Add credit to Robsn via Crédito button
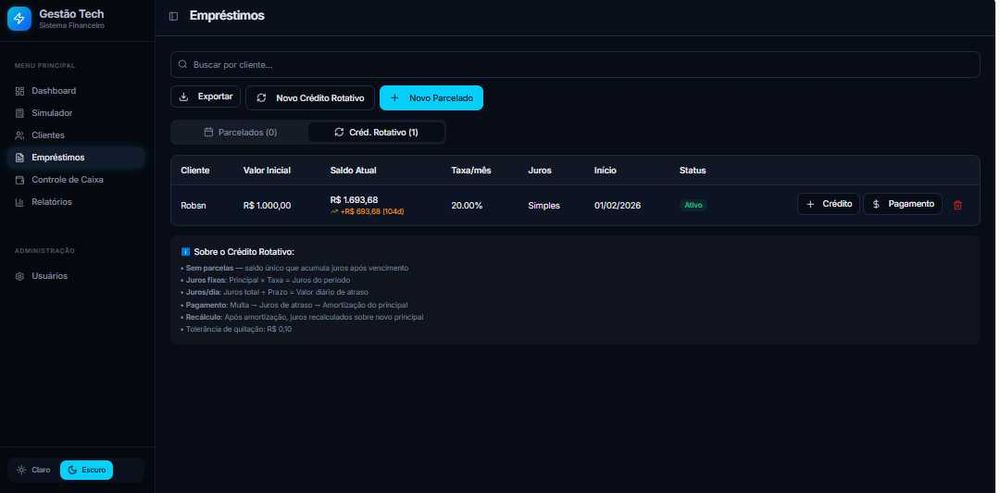The width and height of the screenshot is (1000, 493). click(x=828, y=204)
